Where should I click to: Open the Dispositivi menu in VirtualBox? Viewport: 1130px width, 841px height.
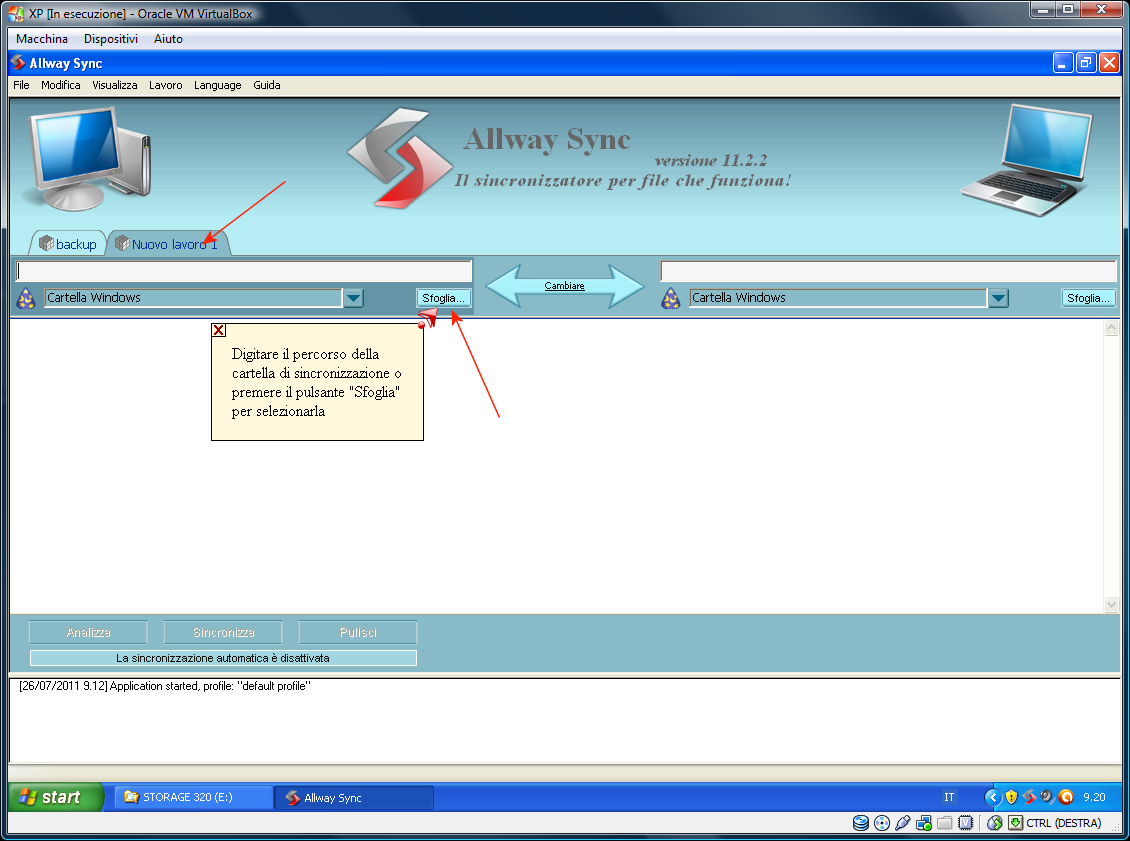pyautogui.click(x=111, y=39)
